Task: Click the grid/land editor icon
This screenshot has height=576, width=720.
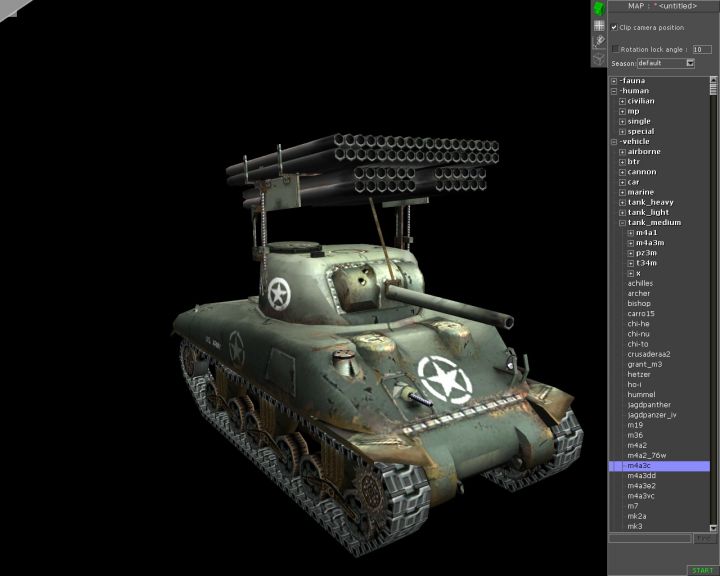Action: [x=598, y=25]
